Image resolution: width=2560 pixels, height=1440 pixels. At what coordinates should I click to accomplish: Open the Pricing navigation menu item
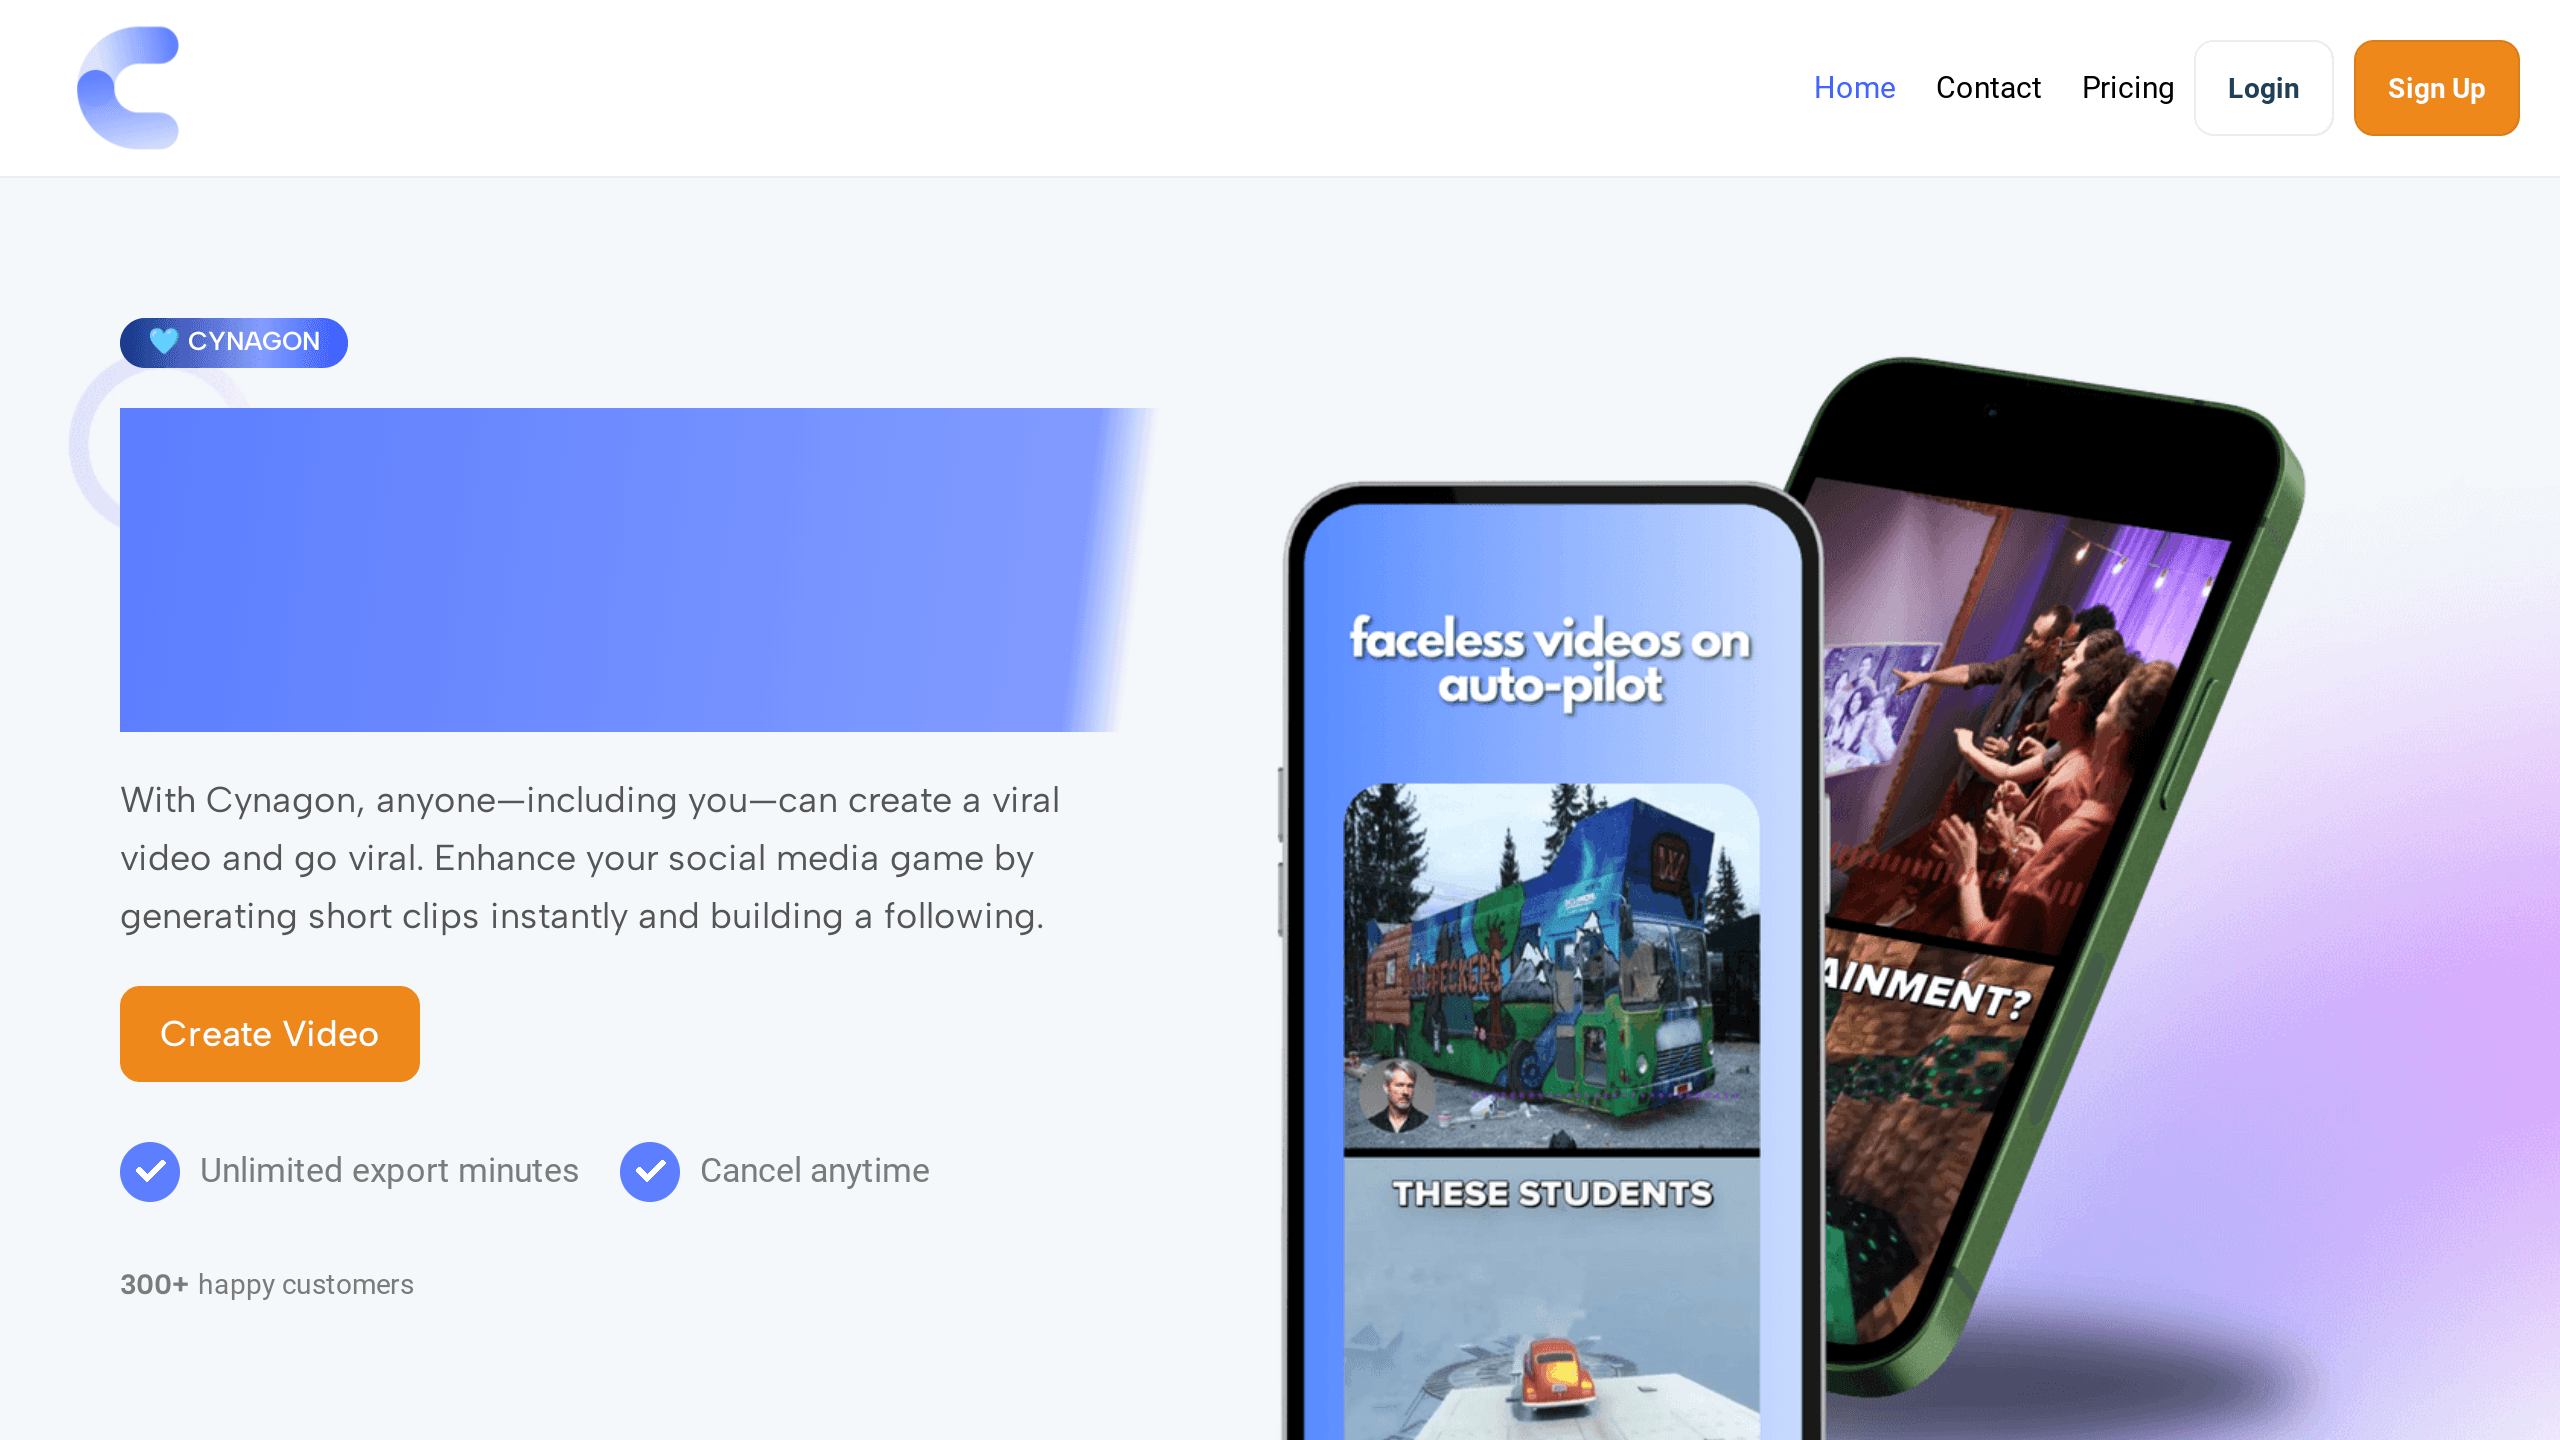pos(2127,88)
